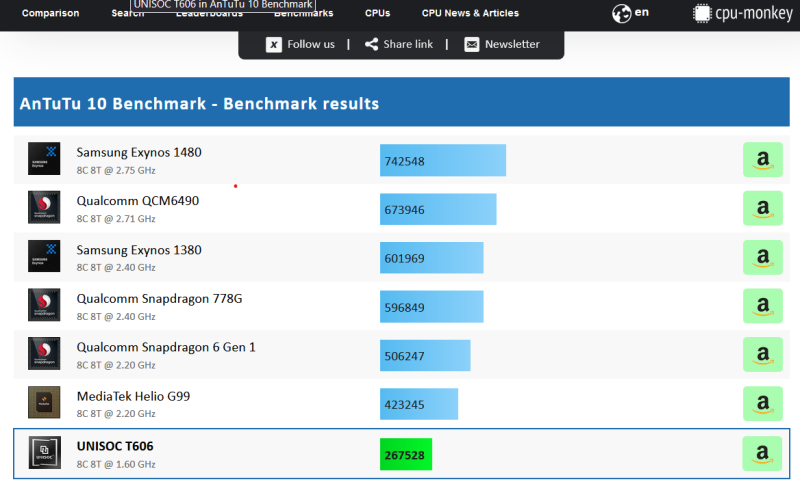Click the Samsung Exynos 1480 chip thumbnail
Image resolution: width=800 pixels, height=484 pixels.
[x=44, y=159]
